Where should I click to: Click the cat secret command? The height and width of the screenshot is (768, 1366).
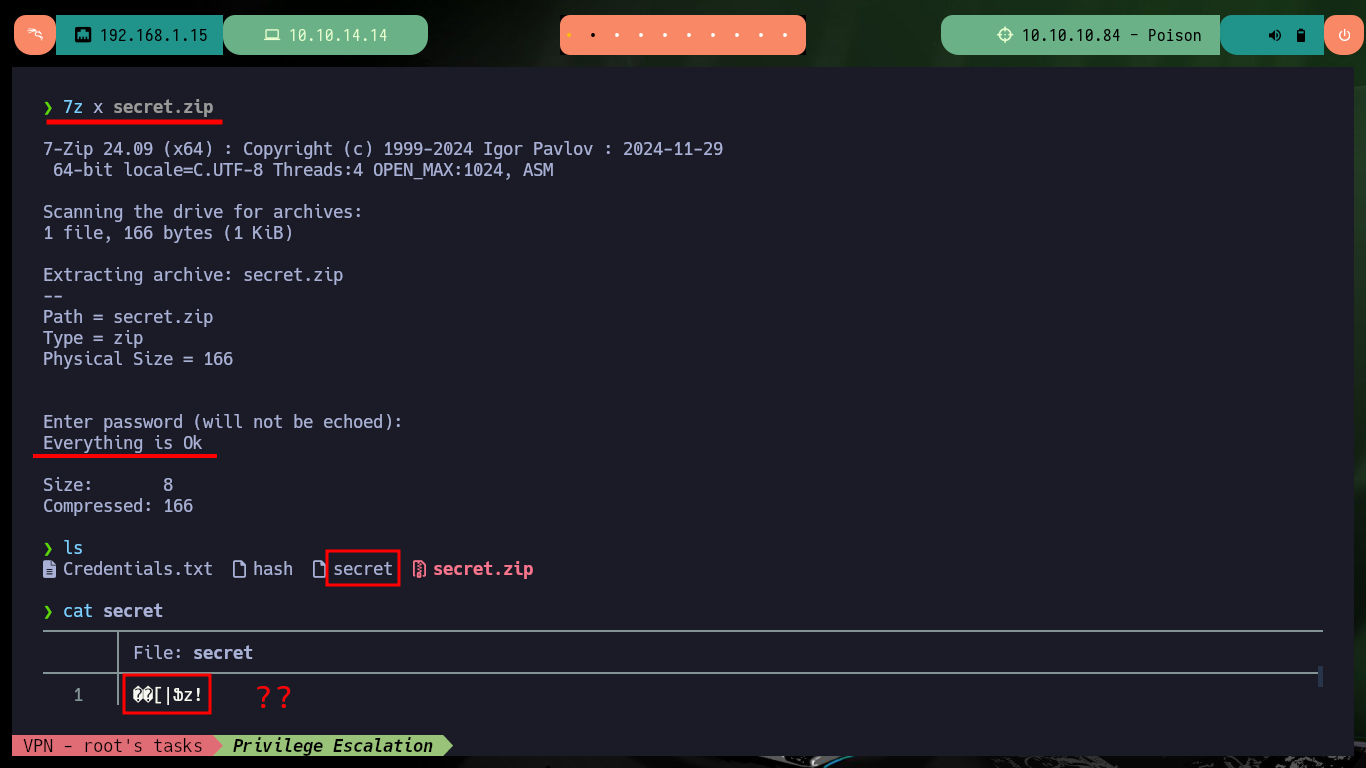pos(113,611)
